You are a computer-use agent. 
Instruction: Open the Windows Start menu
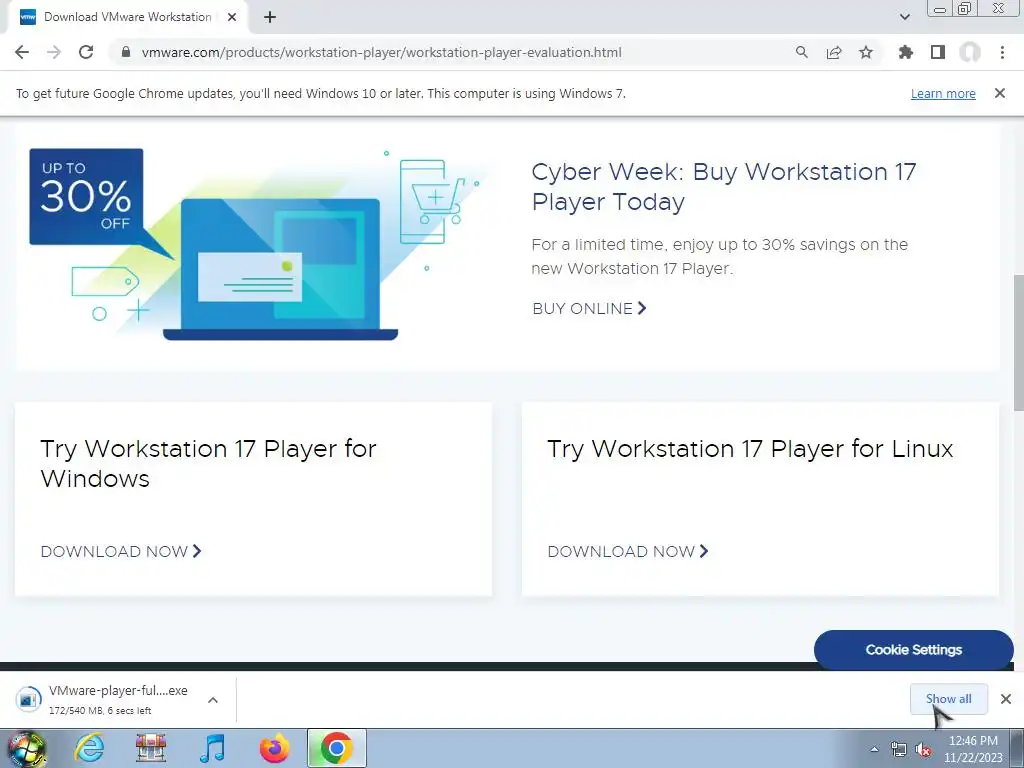26,748
